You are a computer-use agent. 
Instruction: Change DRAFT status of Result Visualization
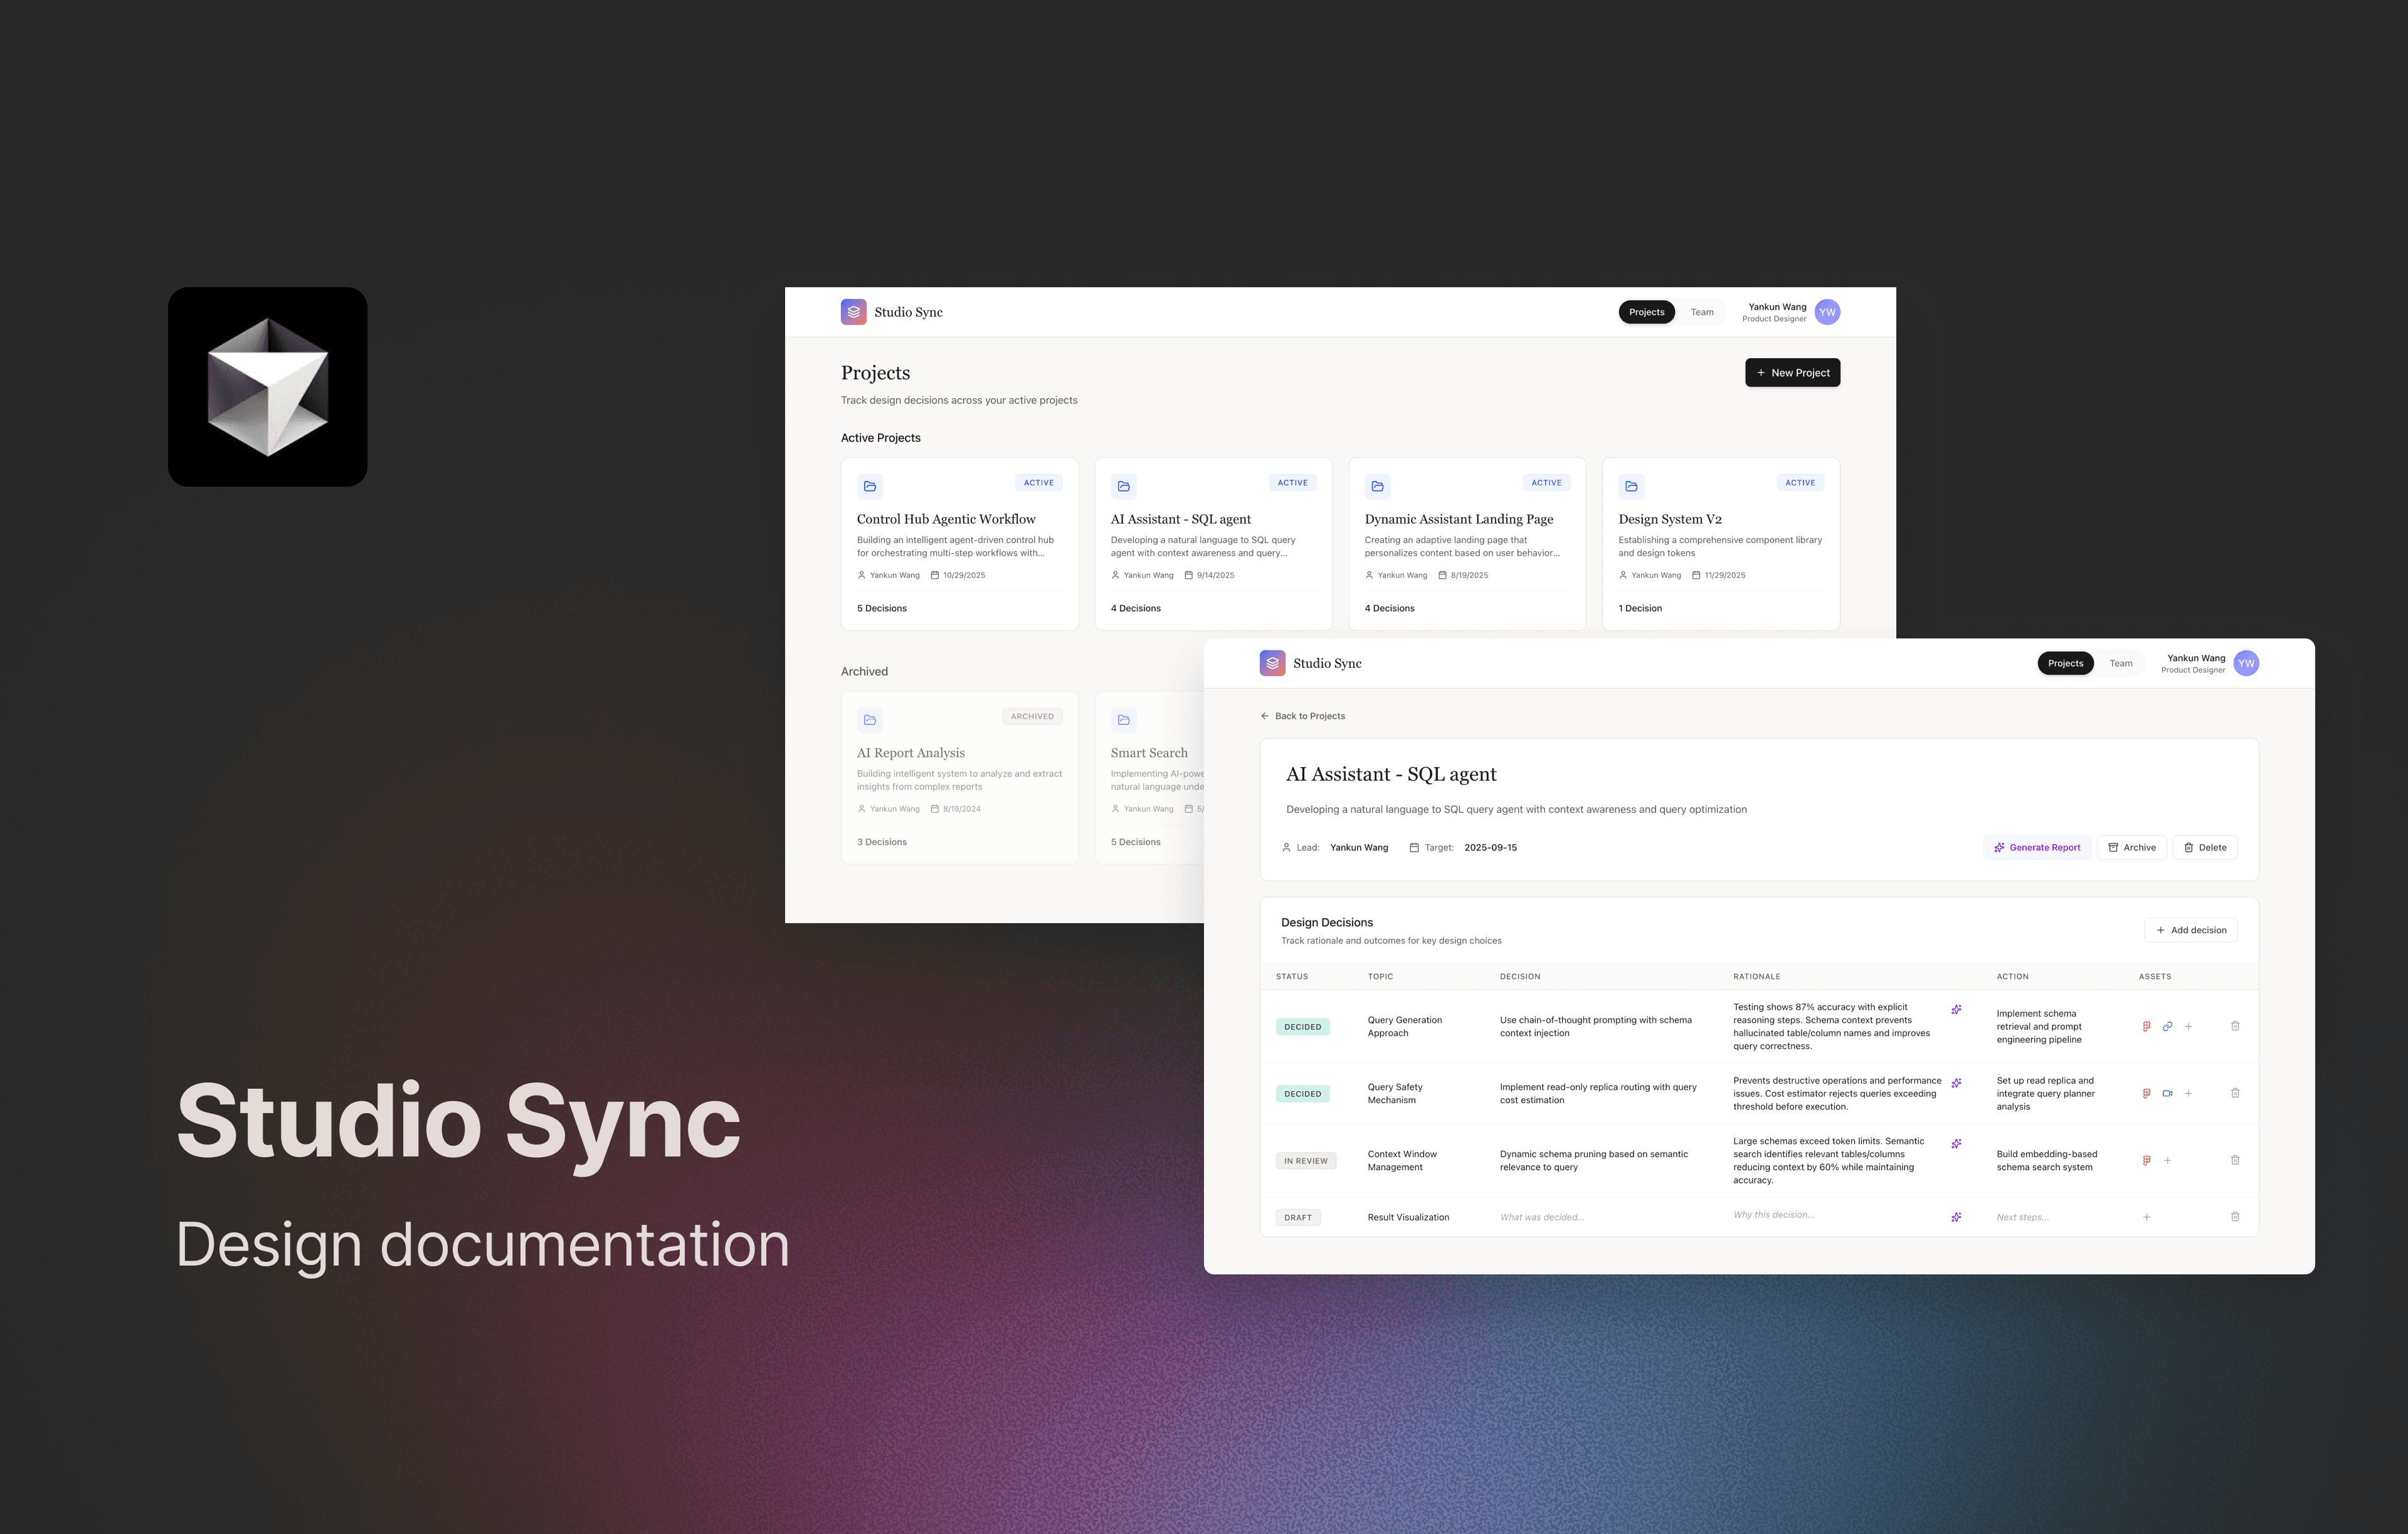[x=1297, y=1217]
